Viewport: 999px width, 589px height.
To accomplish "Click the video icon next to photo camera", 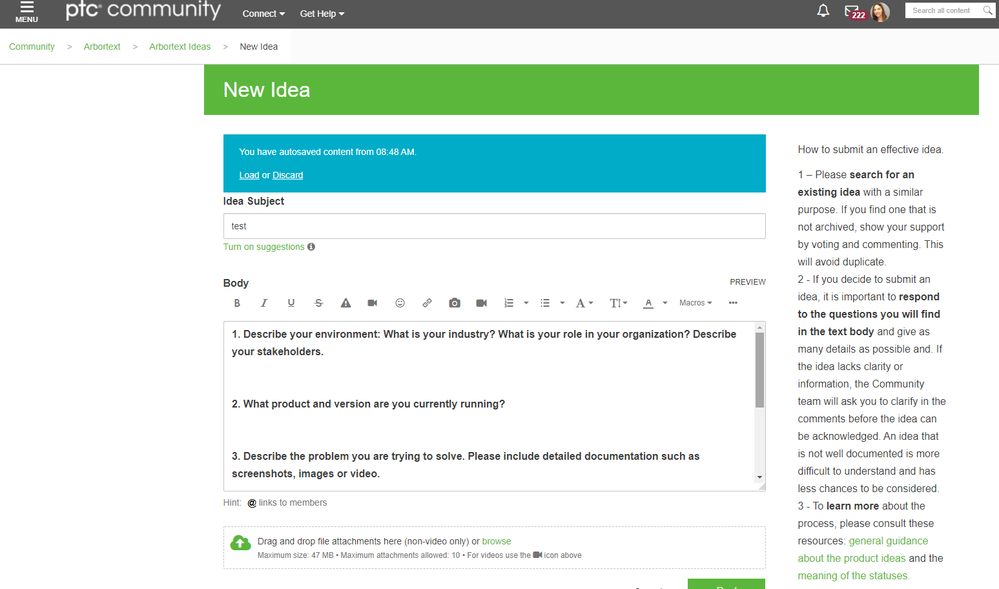I will pyautogui.click(x=482, y=303).
